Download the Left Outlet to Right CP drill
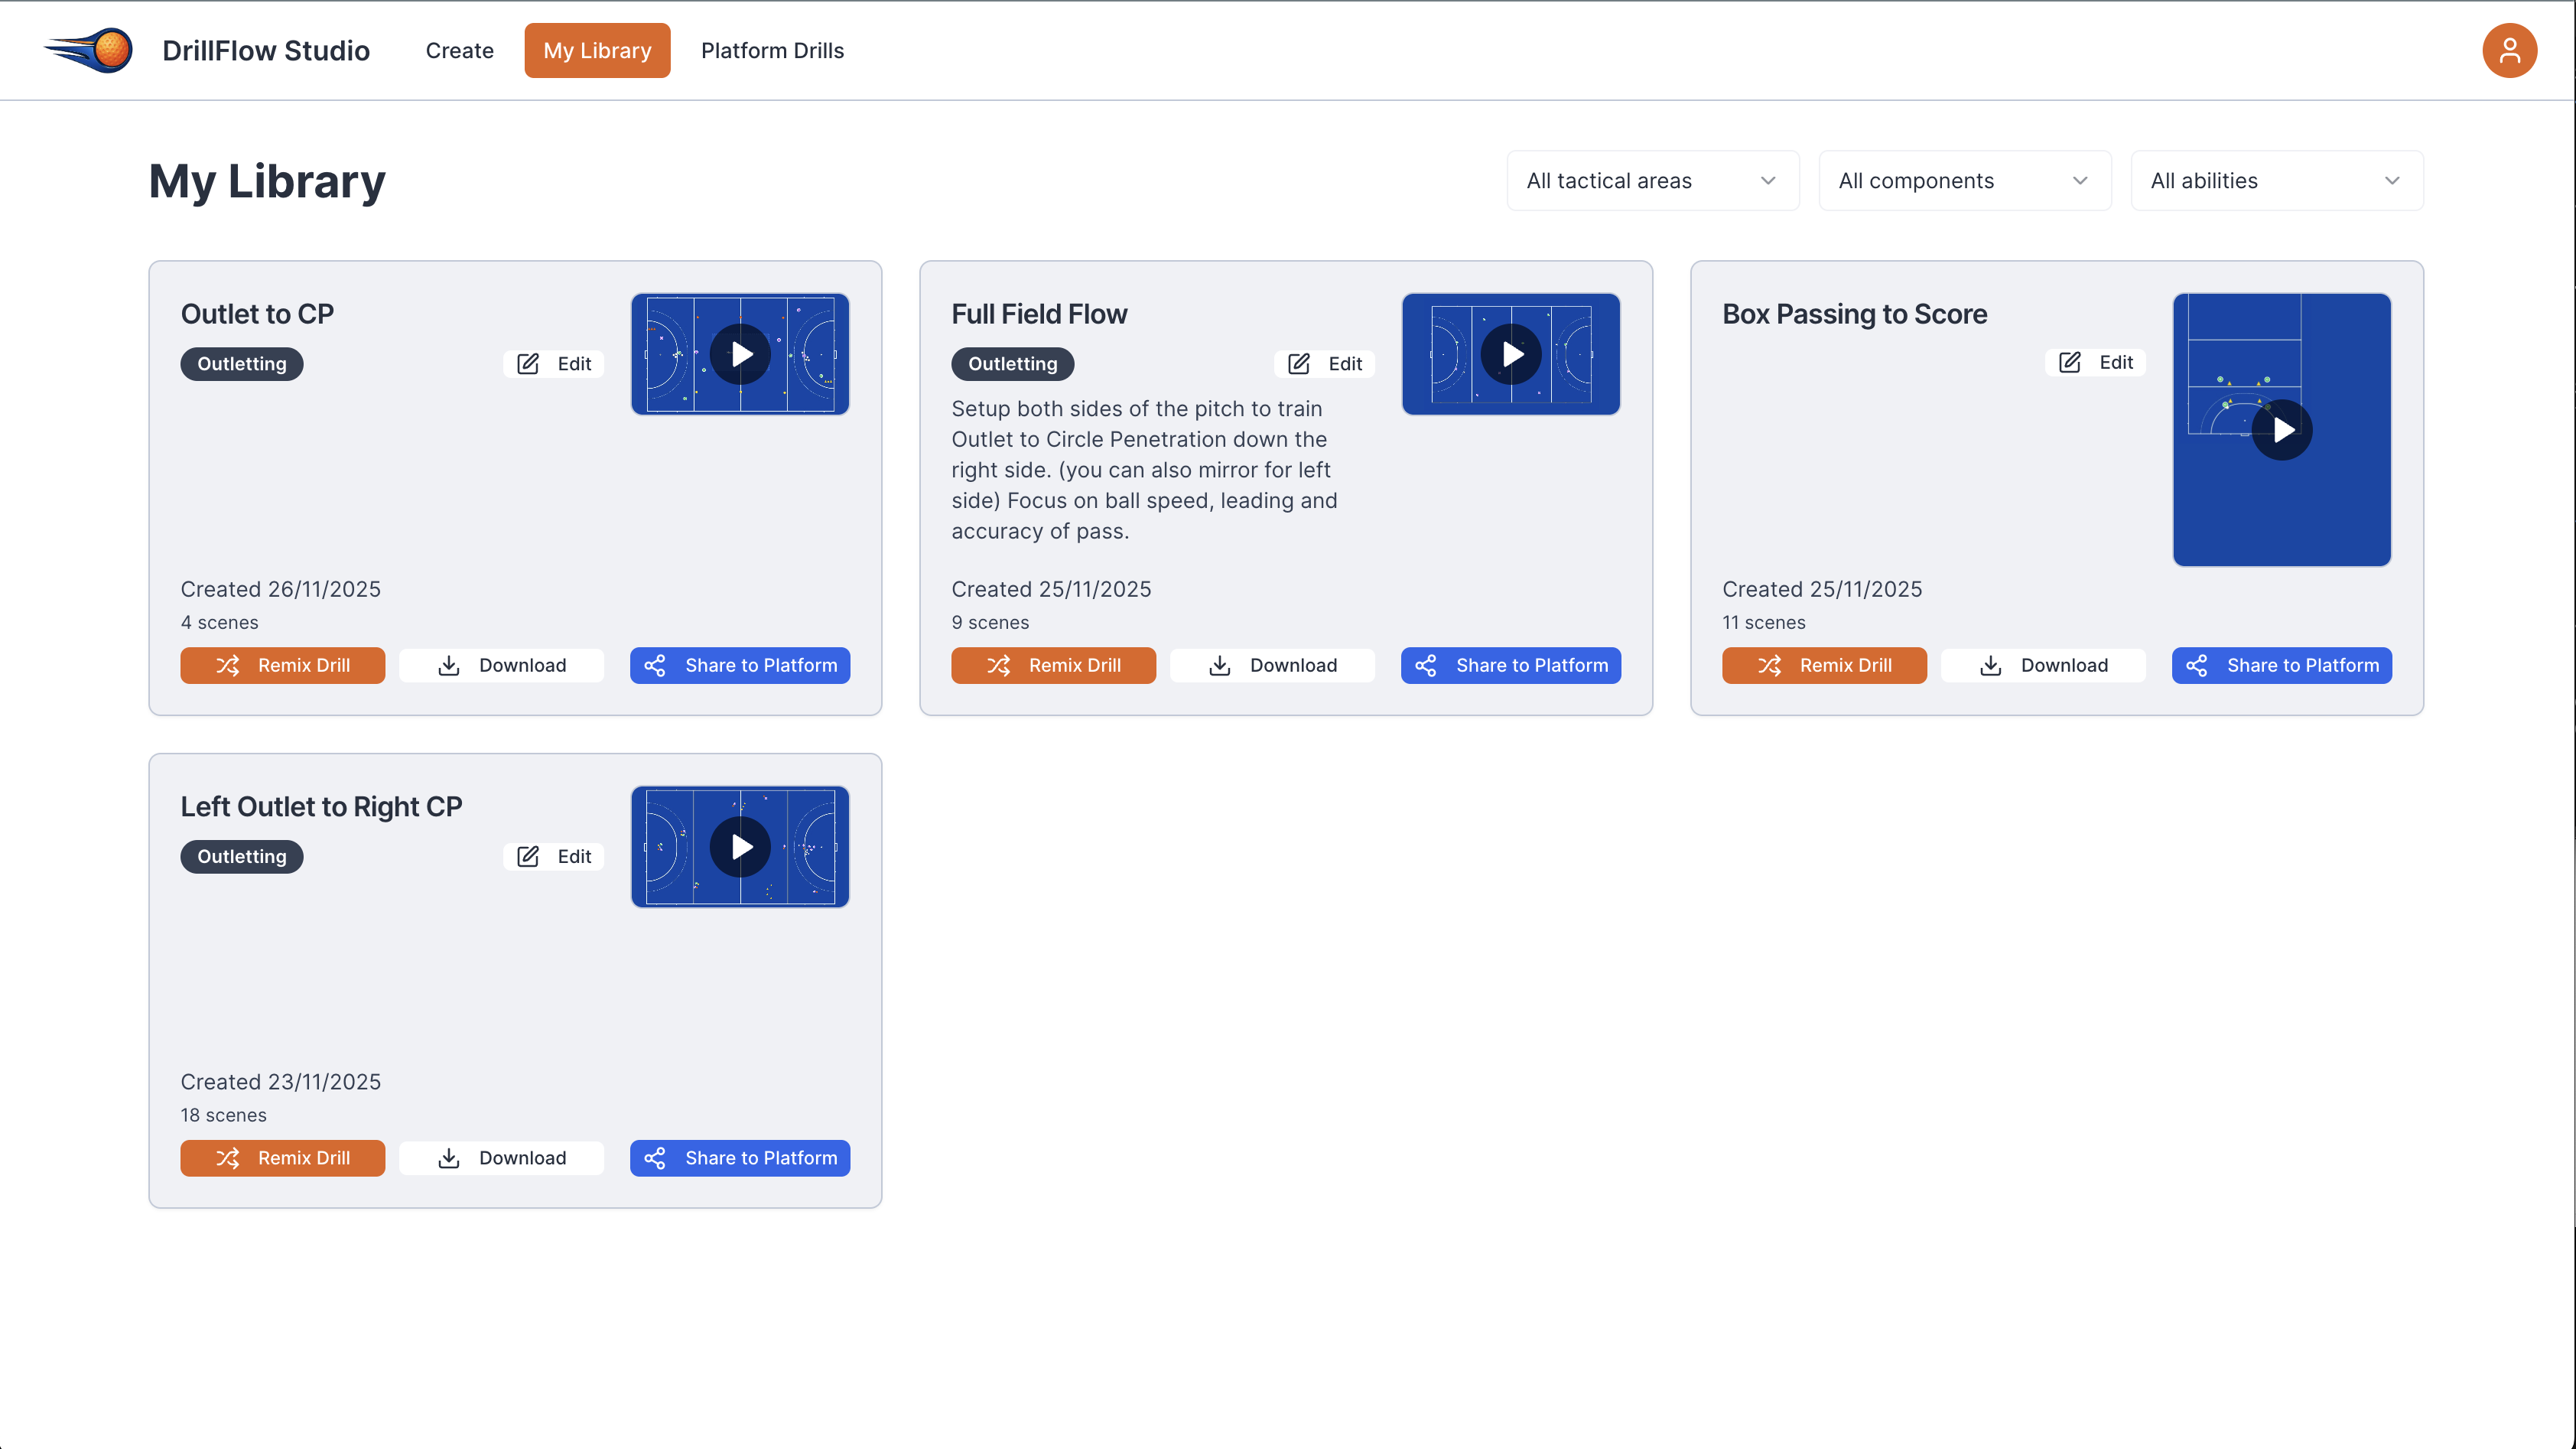Viewport: 2576px width, 1449px height. click(x=501, y=1158)
